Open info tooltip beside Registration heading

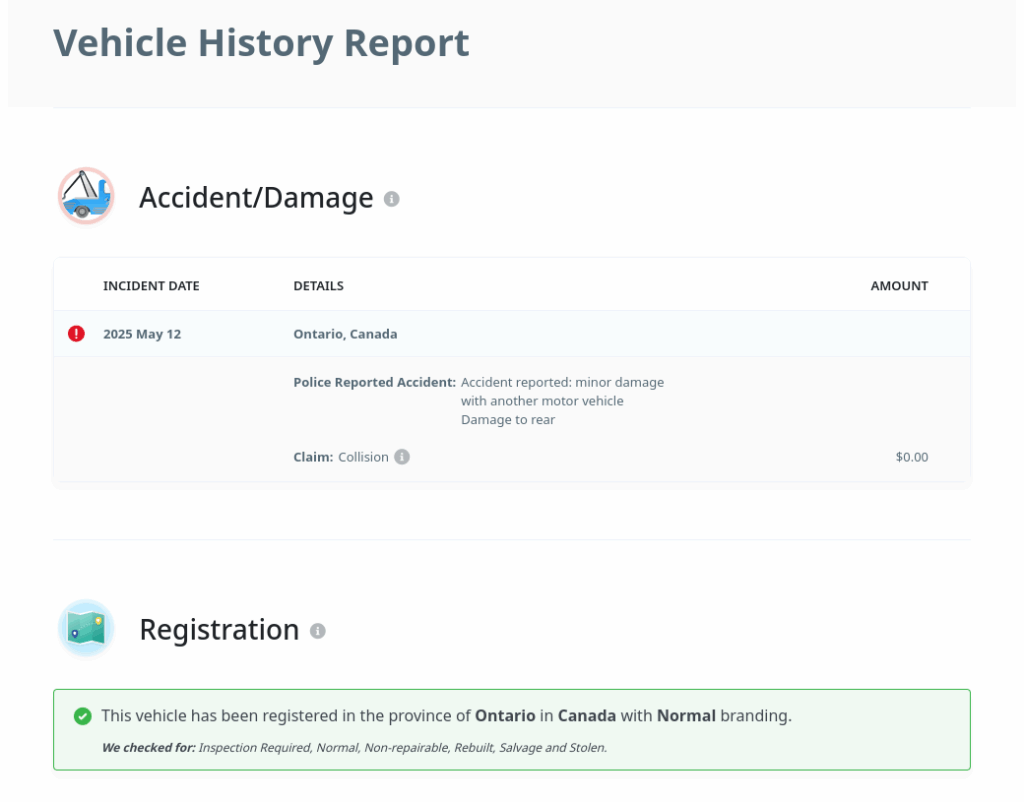point(318,631)
